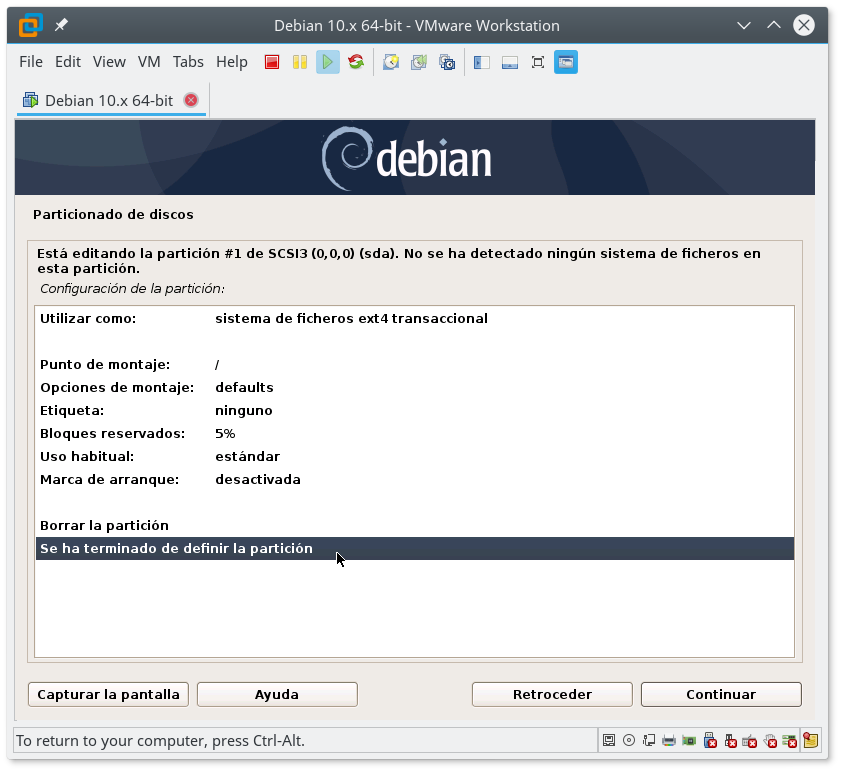Image resolution: width=841 pixels, height=772 pixels.
Task: Click the 'estándar' typical usage value
Action: pyautogui.click(x=247, y=457)
